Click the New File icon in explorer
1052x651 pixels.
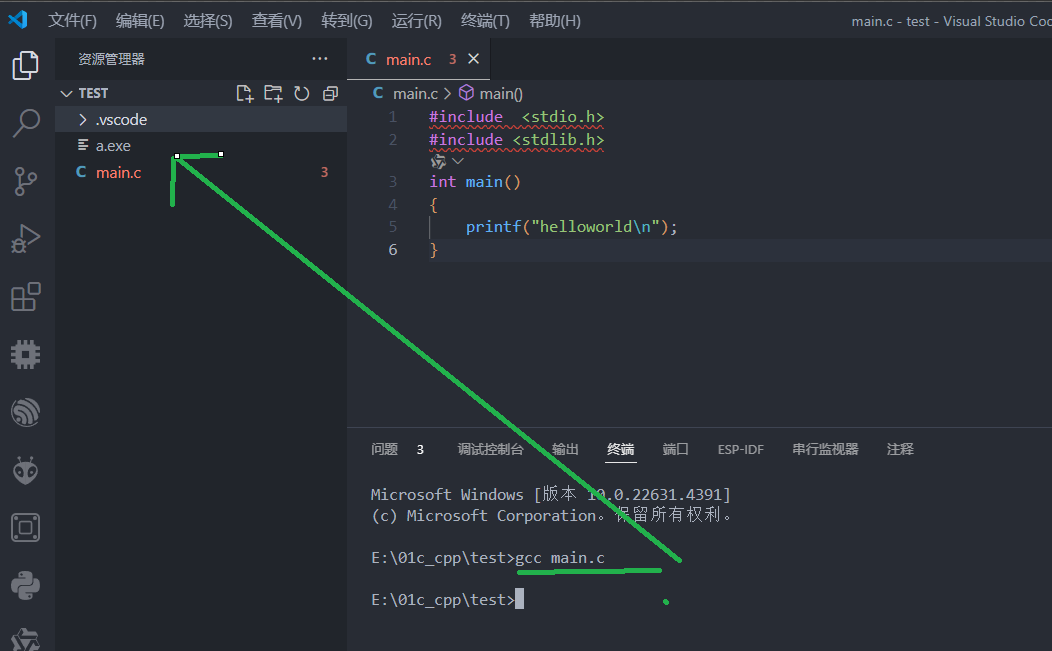244,93
